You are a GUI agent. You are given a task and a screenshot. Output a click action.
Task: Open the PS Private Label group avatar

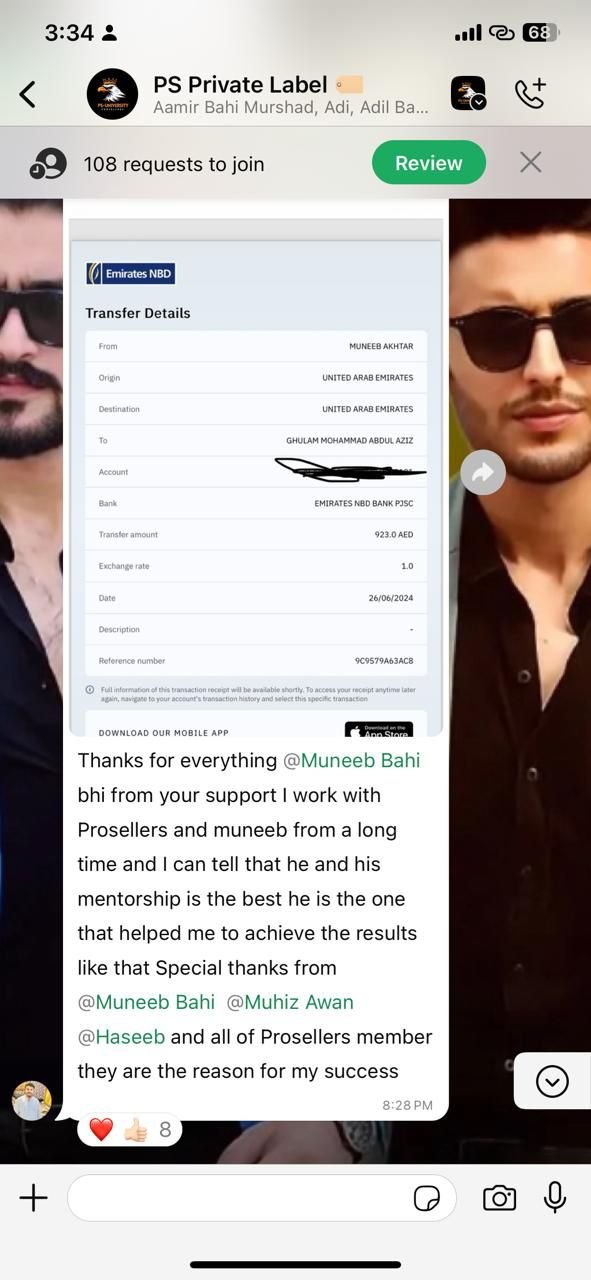click(x=112, y=94)
